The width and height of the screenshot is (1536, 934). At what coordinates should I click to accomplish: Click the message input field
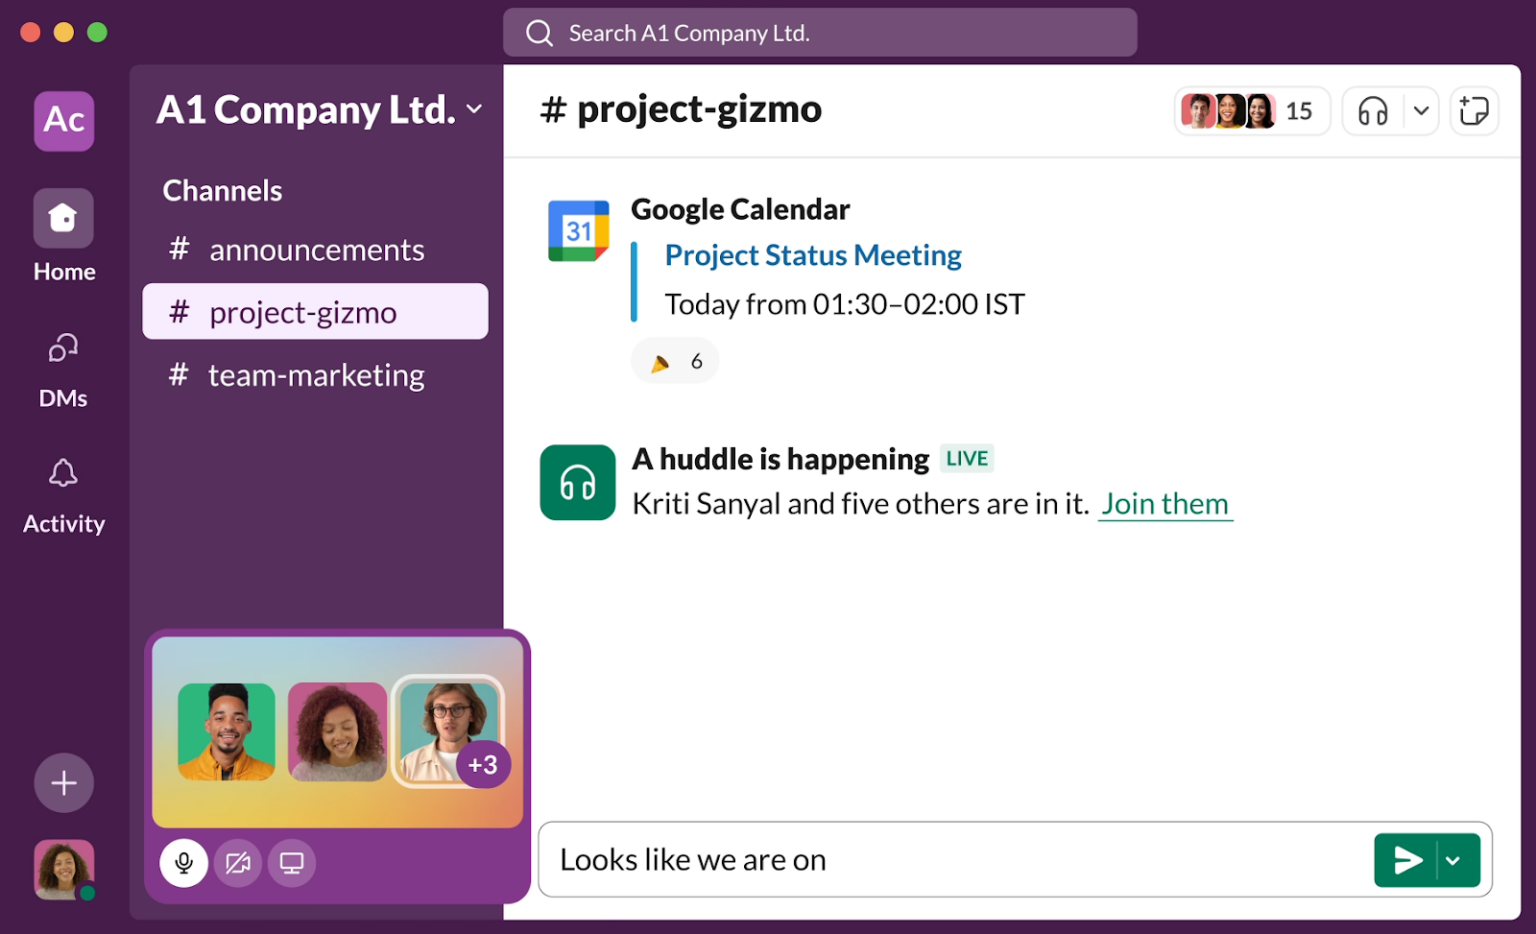pos(900,859)
